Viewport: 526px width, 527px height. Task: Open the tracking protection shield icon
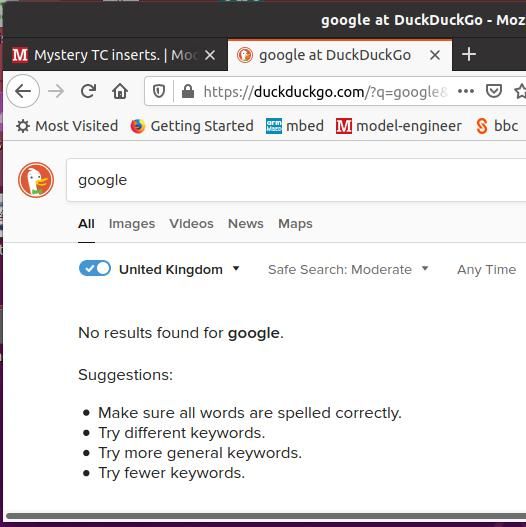(159, 91)
